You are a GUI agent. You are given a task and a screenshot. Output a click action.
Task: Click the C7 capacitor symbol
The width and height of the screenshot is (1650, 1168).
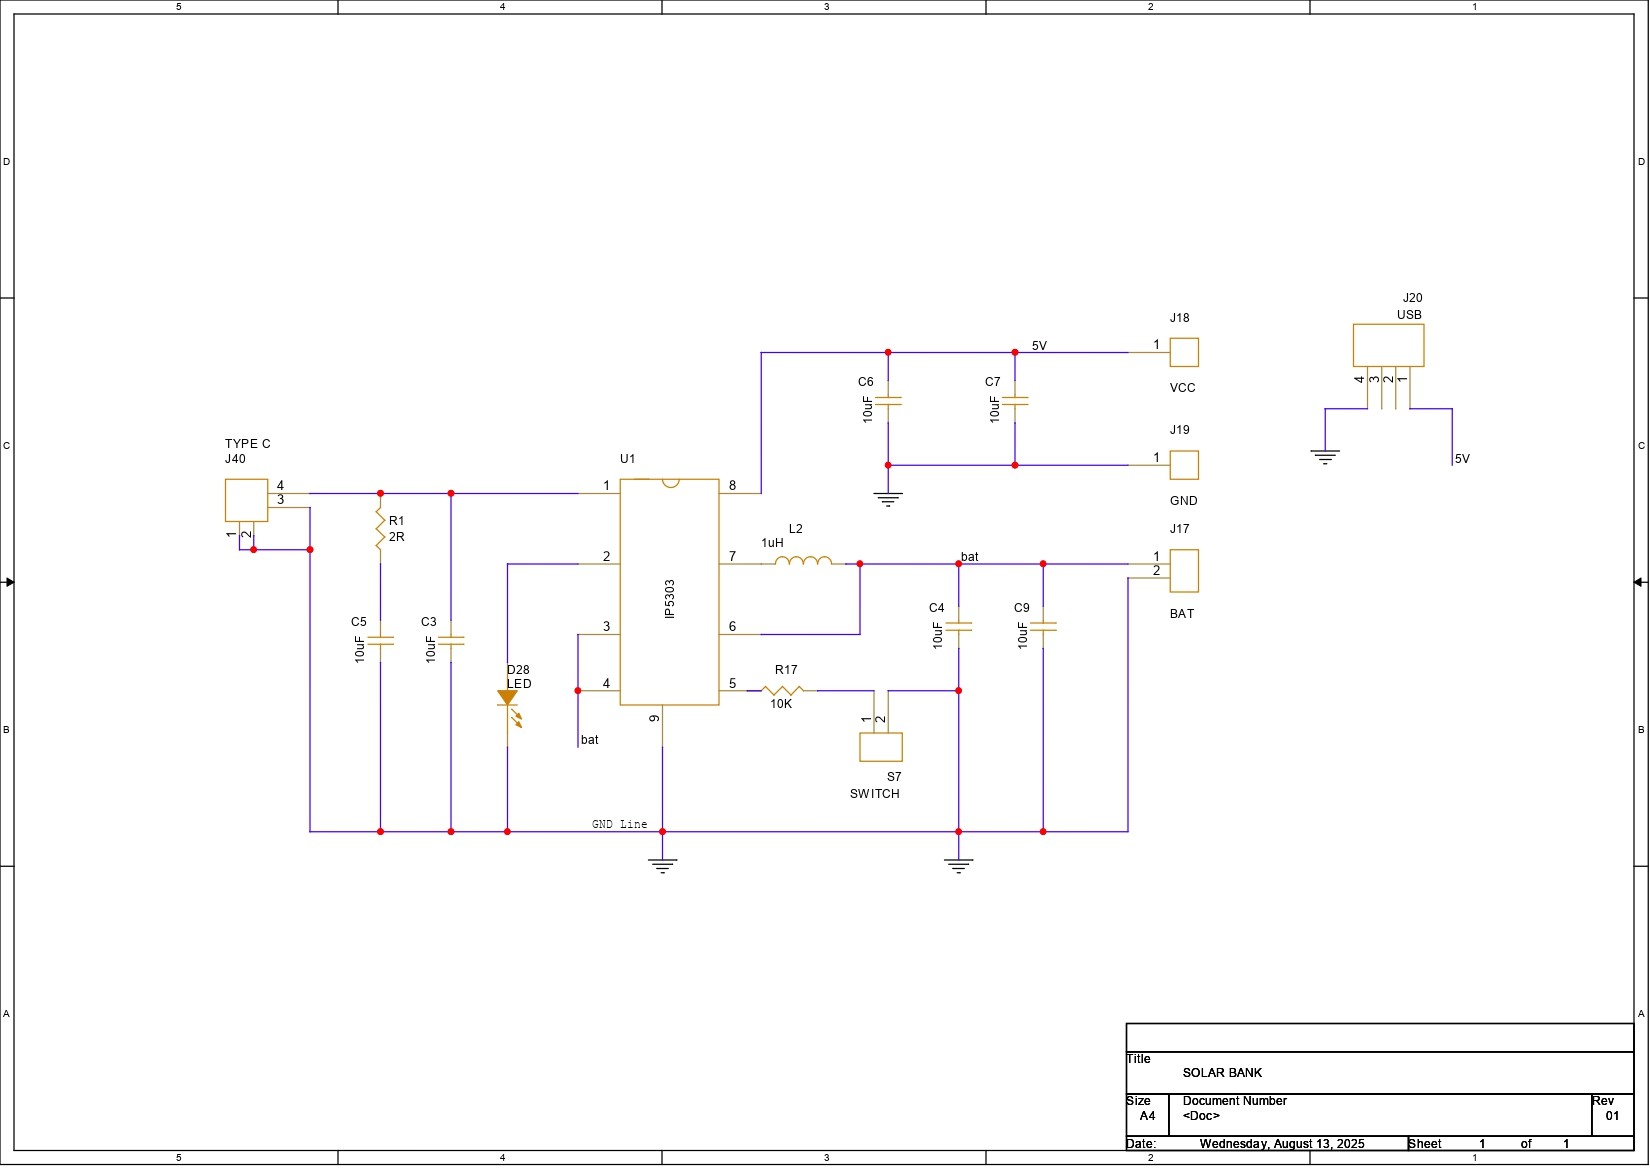pyautogui.click(x=1015, y=401)
